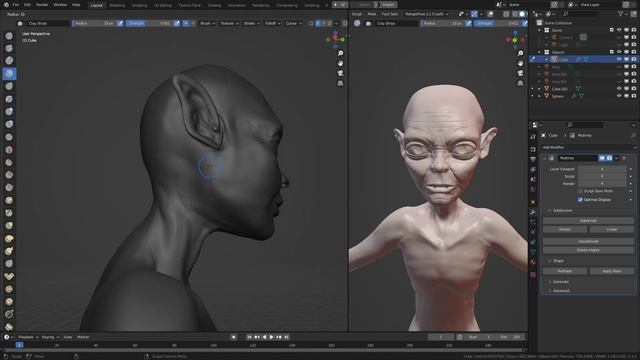
Task: Open Modifier properties wrench tab
Action: 533,212
